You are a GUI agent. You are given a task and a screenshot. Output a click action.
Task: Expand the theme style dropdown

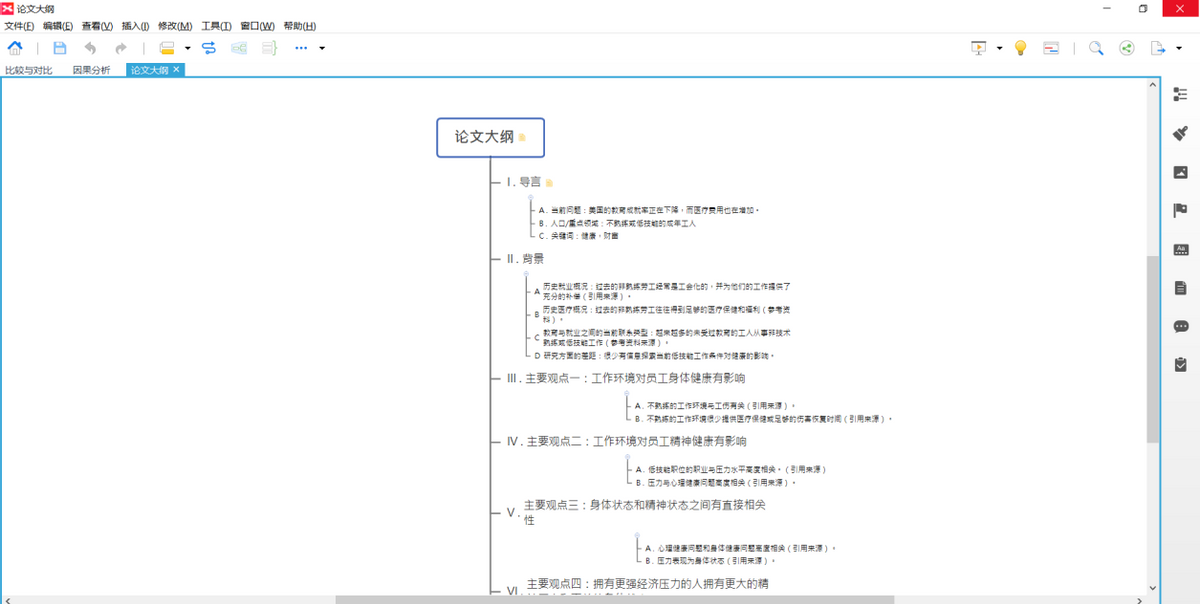187,47
